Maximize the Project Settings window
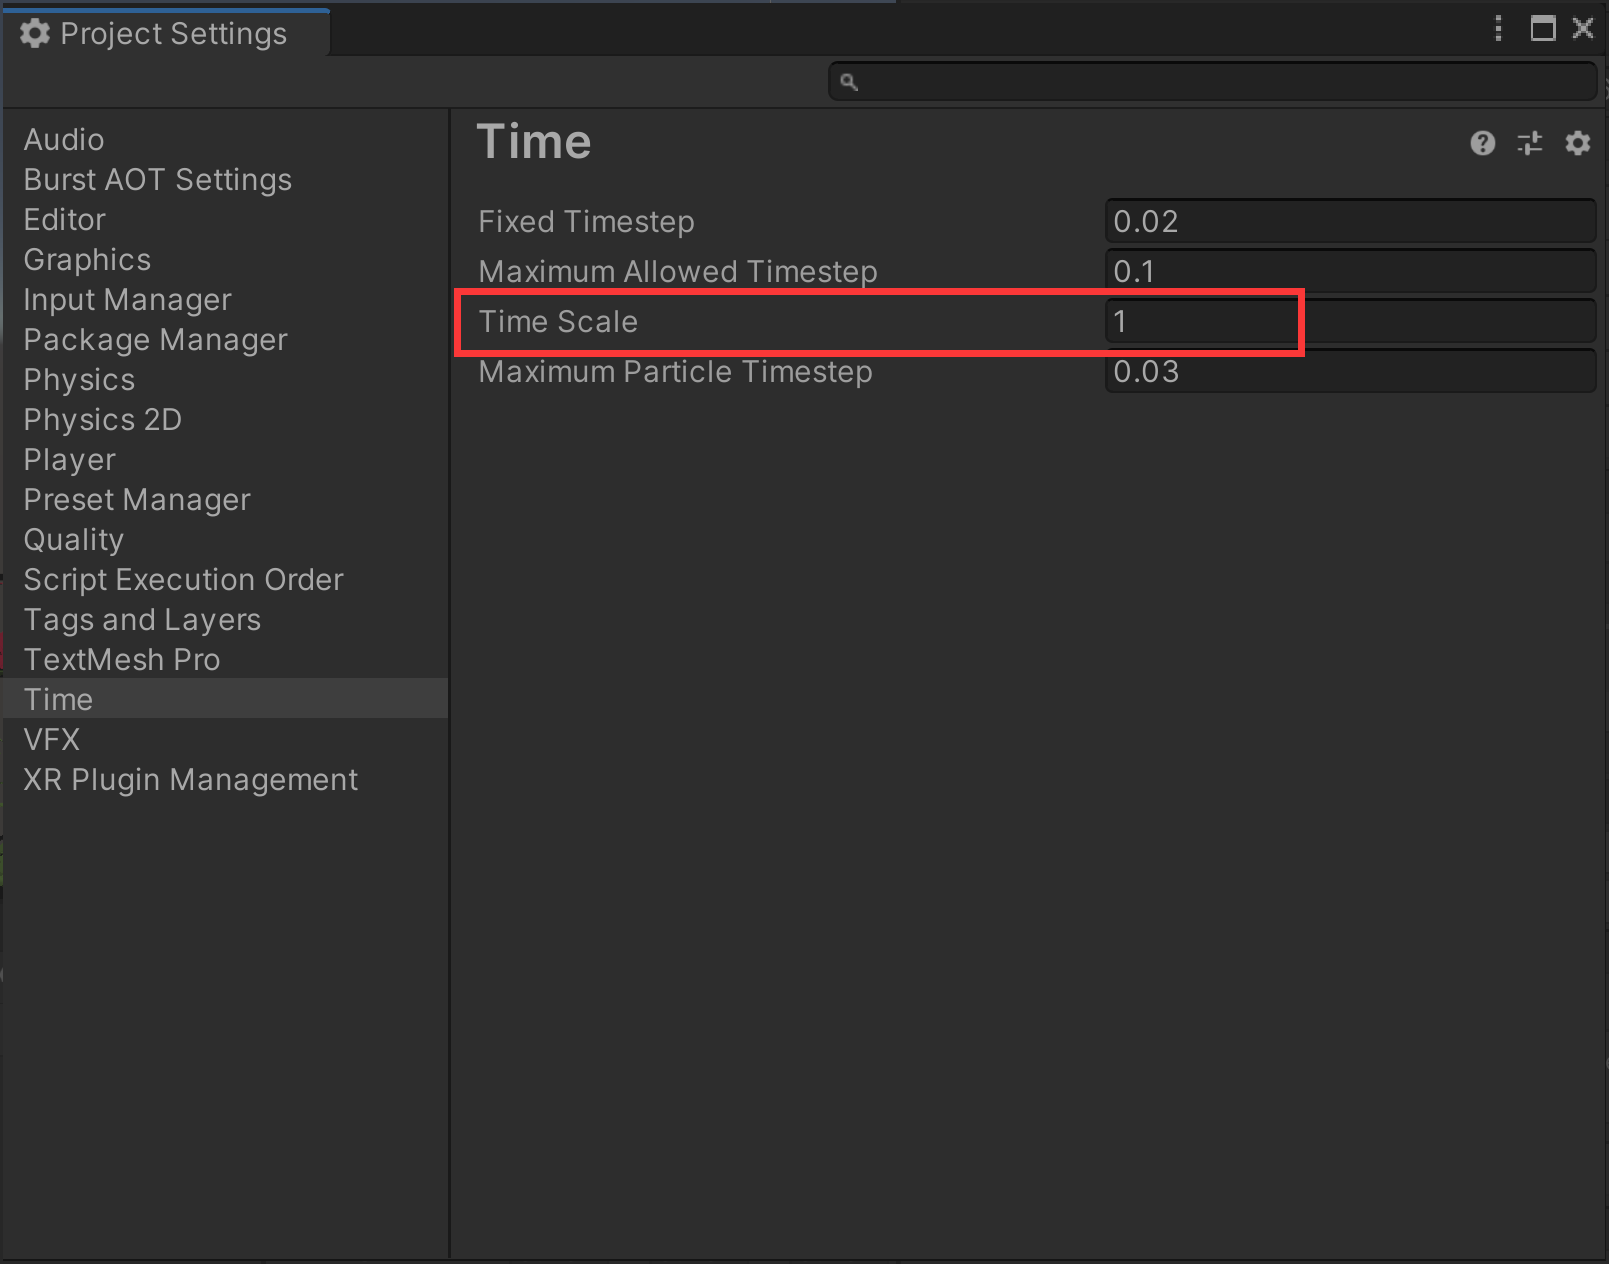Screen dimensions: 1609x1264 [x=1542, y=29]
